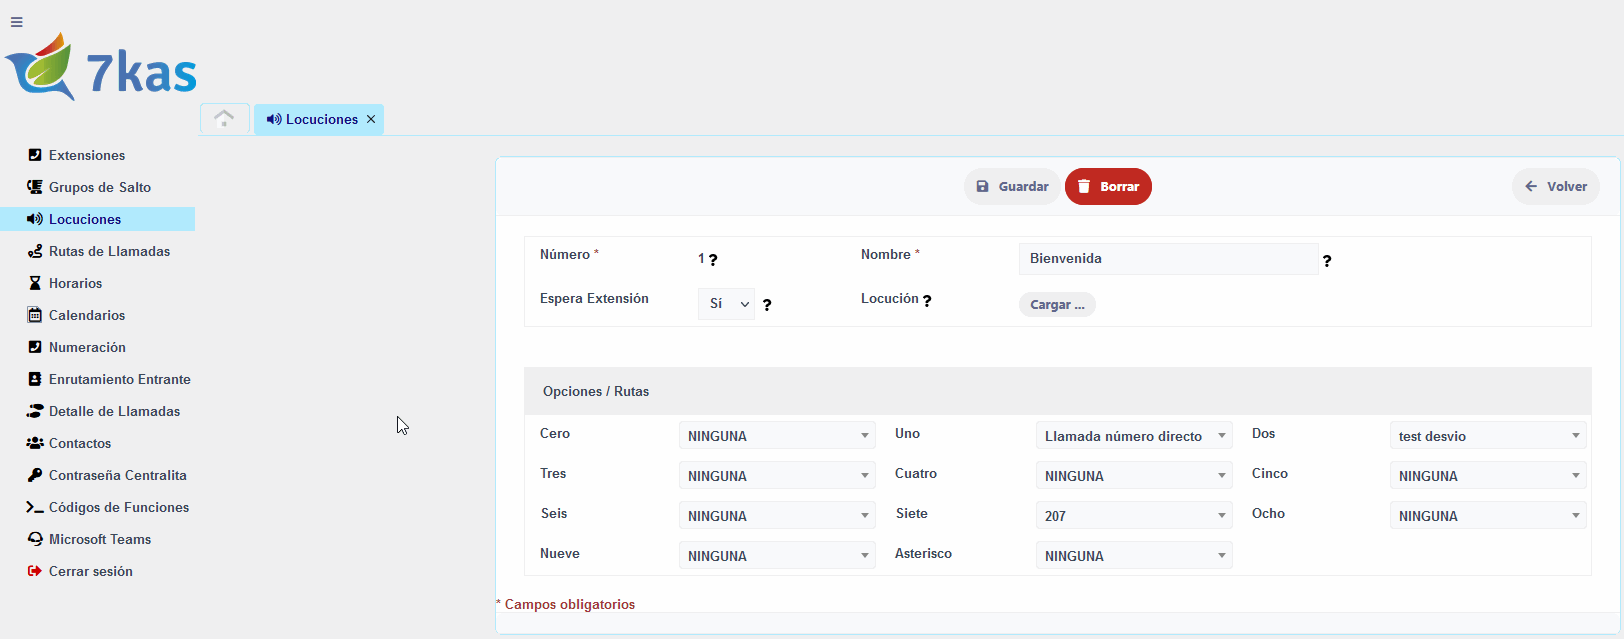The height and width of the screenshot is (639, 1624).
Task: Click the help icon beside Número
Action: [x=713, y=260]
